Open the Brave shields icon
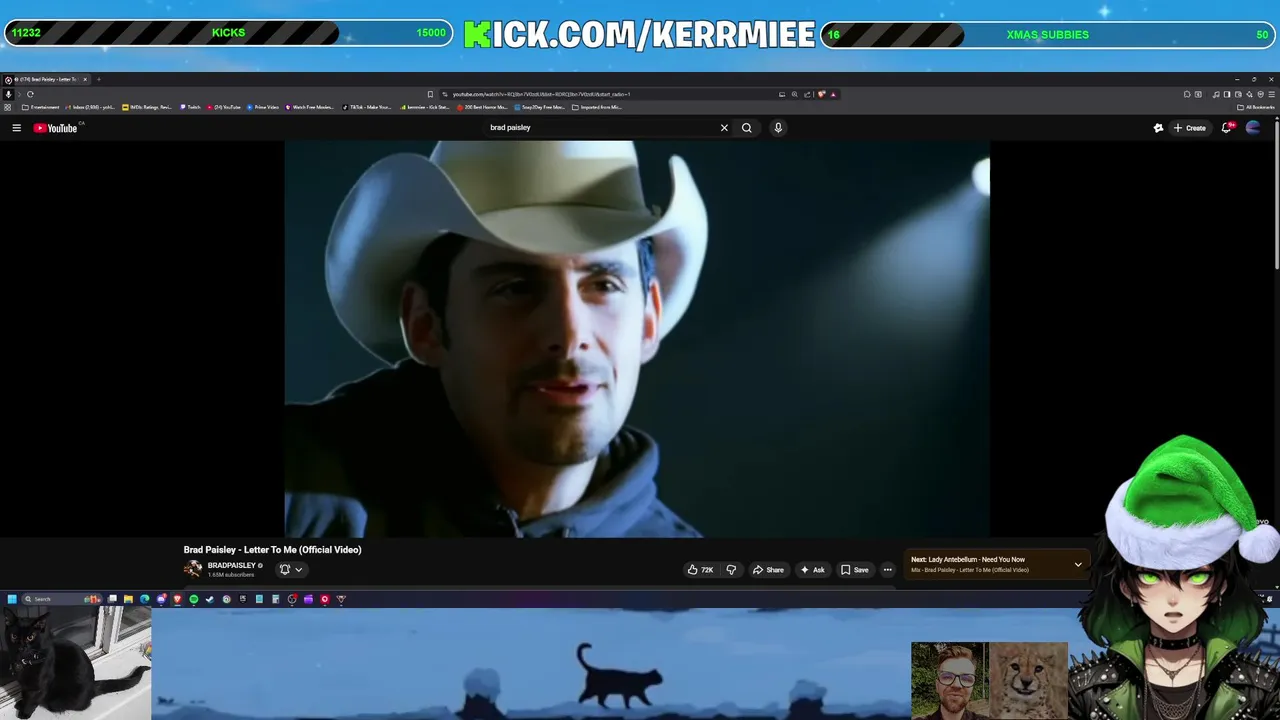 (x=822, y=94)
